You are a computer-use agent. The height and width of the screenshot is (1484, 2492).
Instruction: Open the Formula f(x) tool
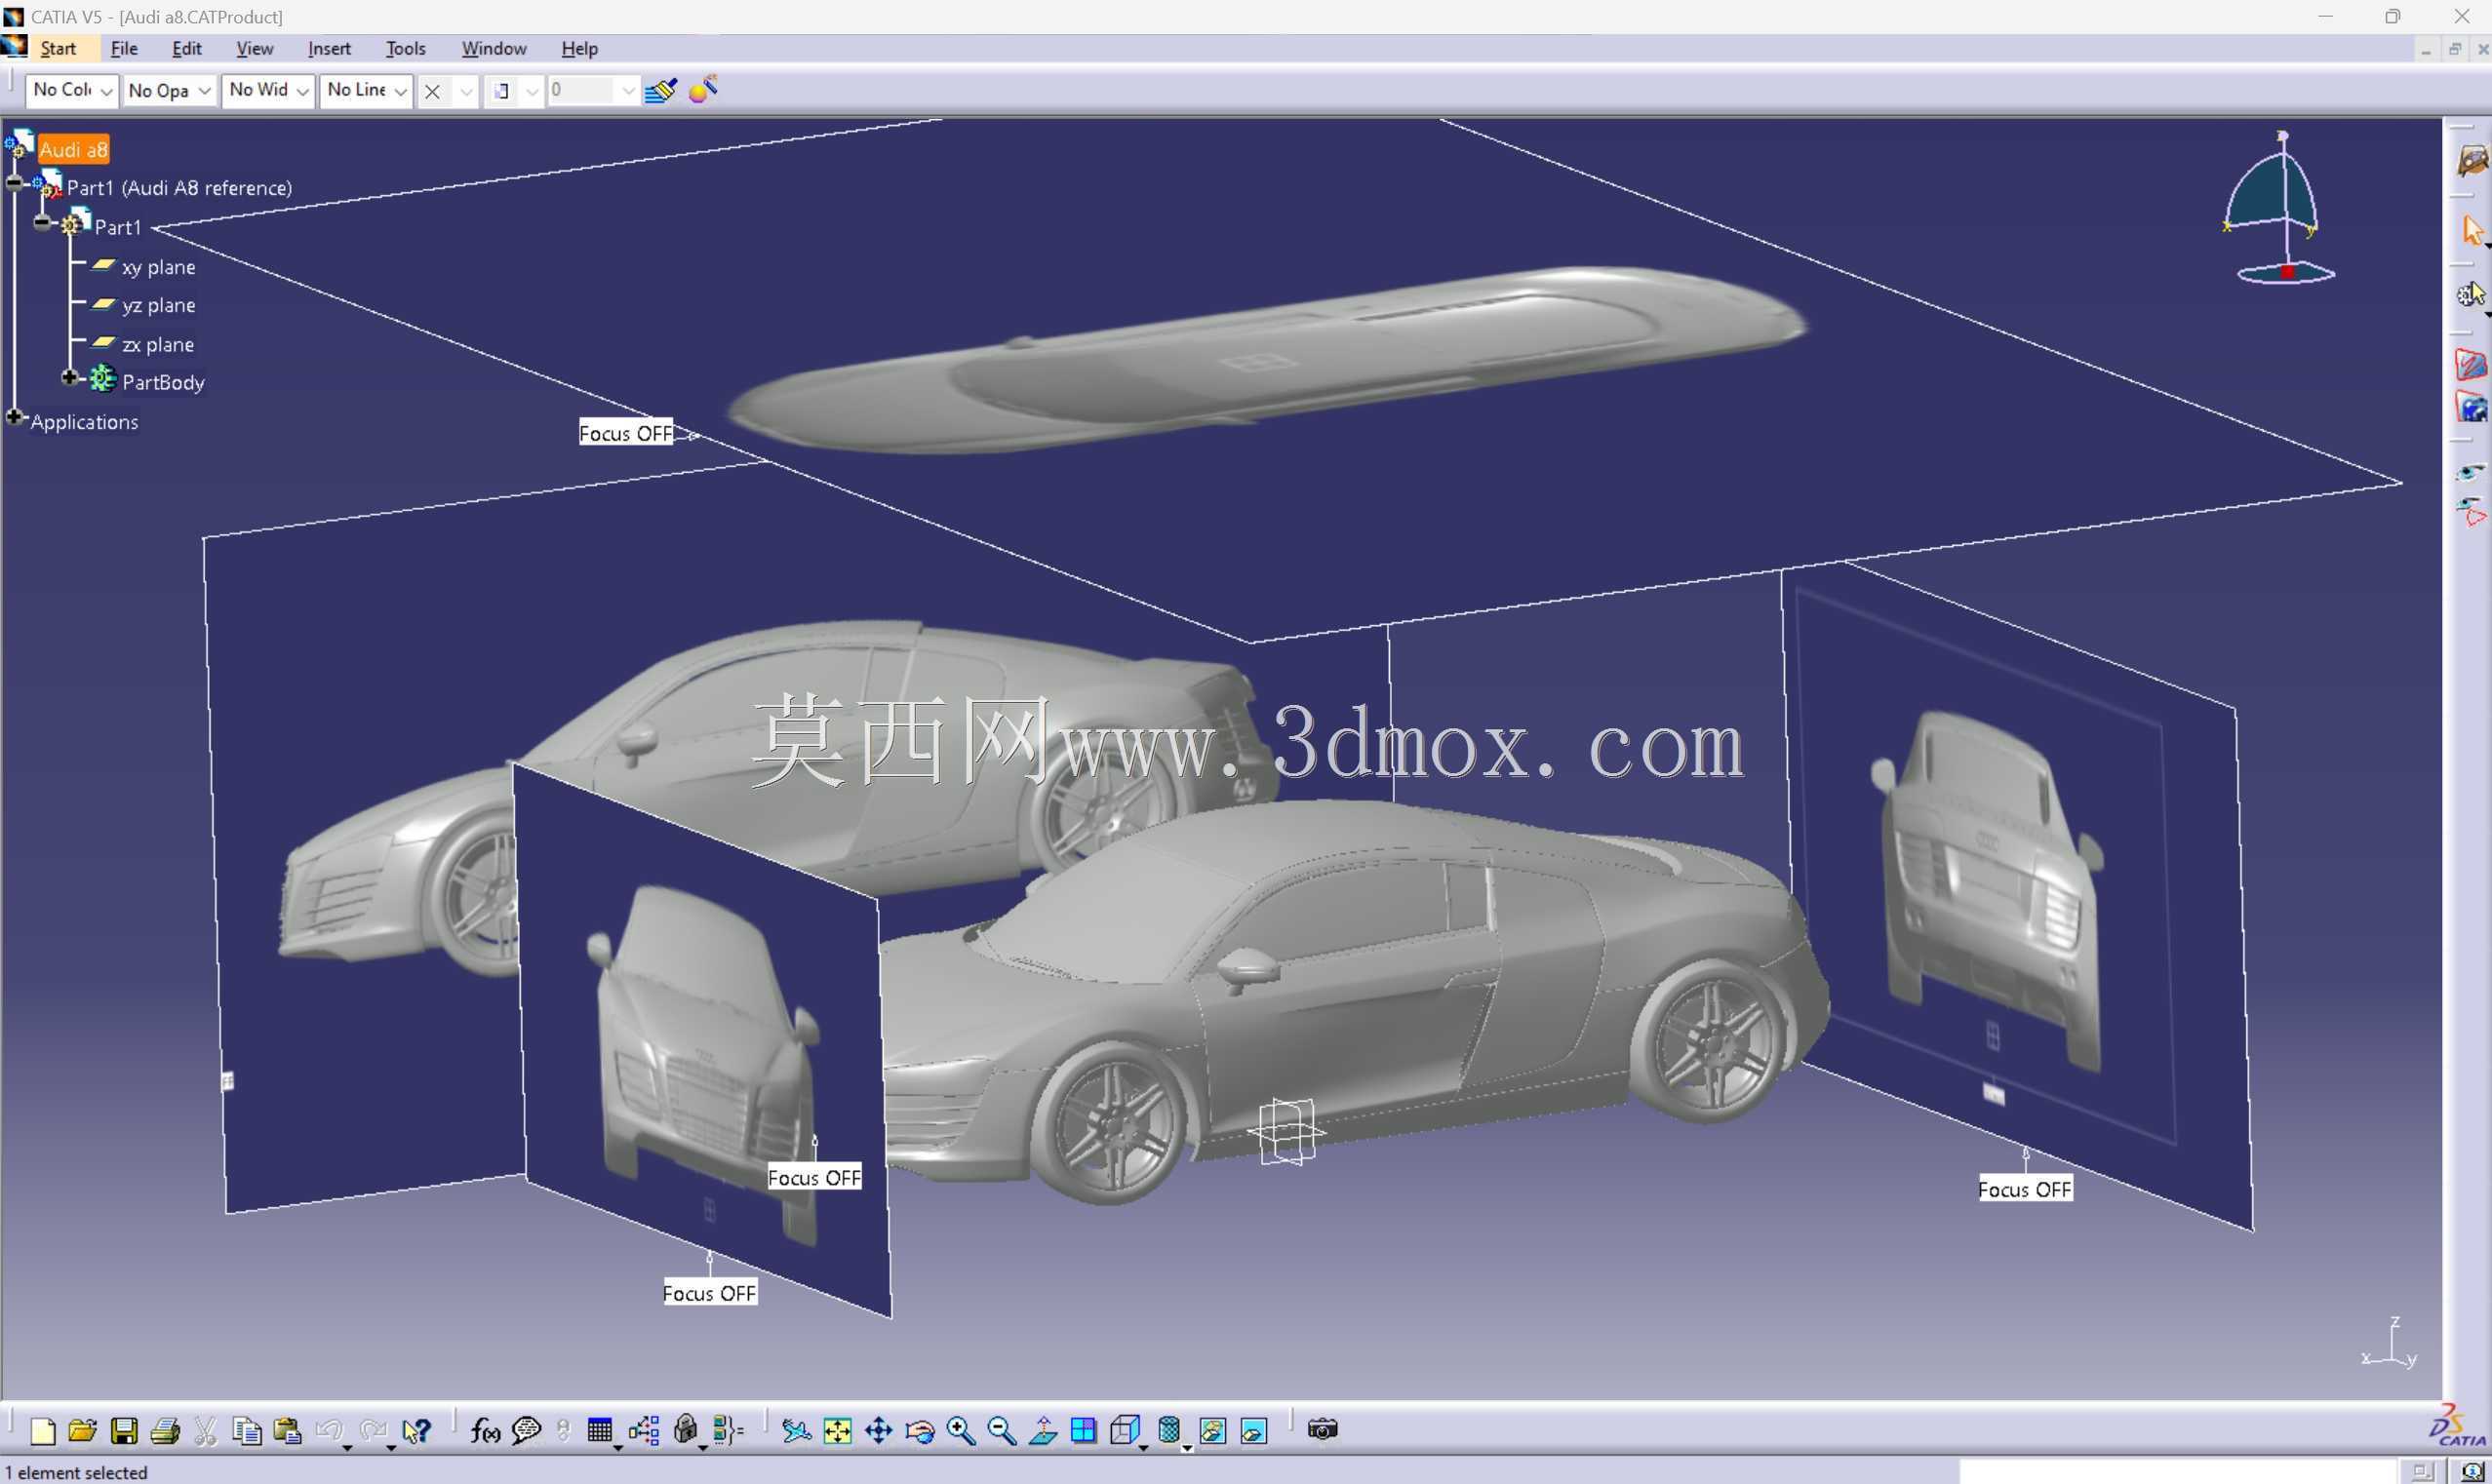click(x=485, y=1431)
